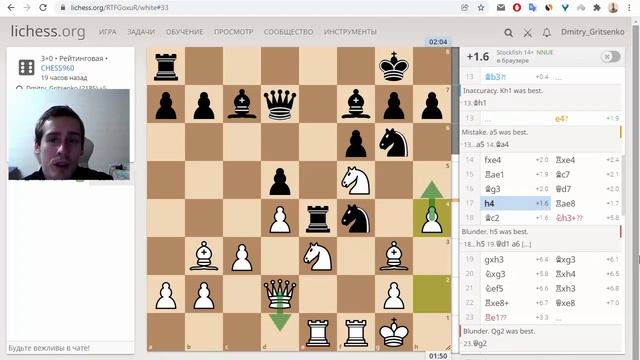This screenshot has height=360, width=640.
Task: Select black move 21 Rxh3
Action: coord(587,289)
